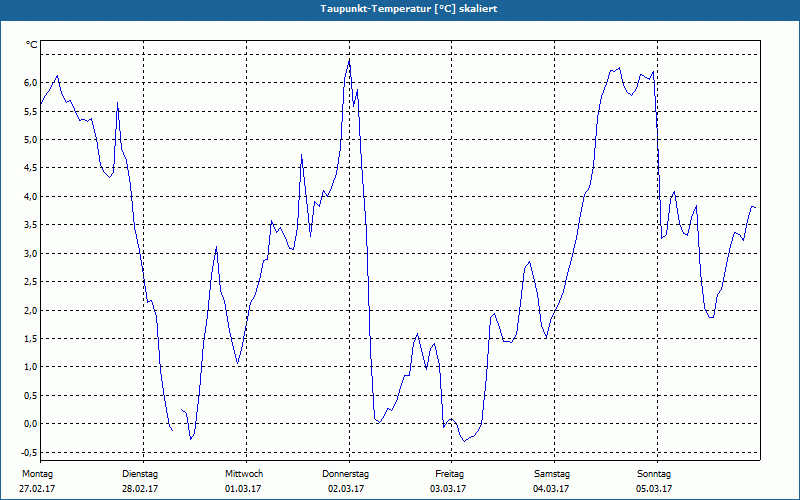Click the Samstag day label
The width and height of the screenshot is (800, 500).
[552, 474]
